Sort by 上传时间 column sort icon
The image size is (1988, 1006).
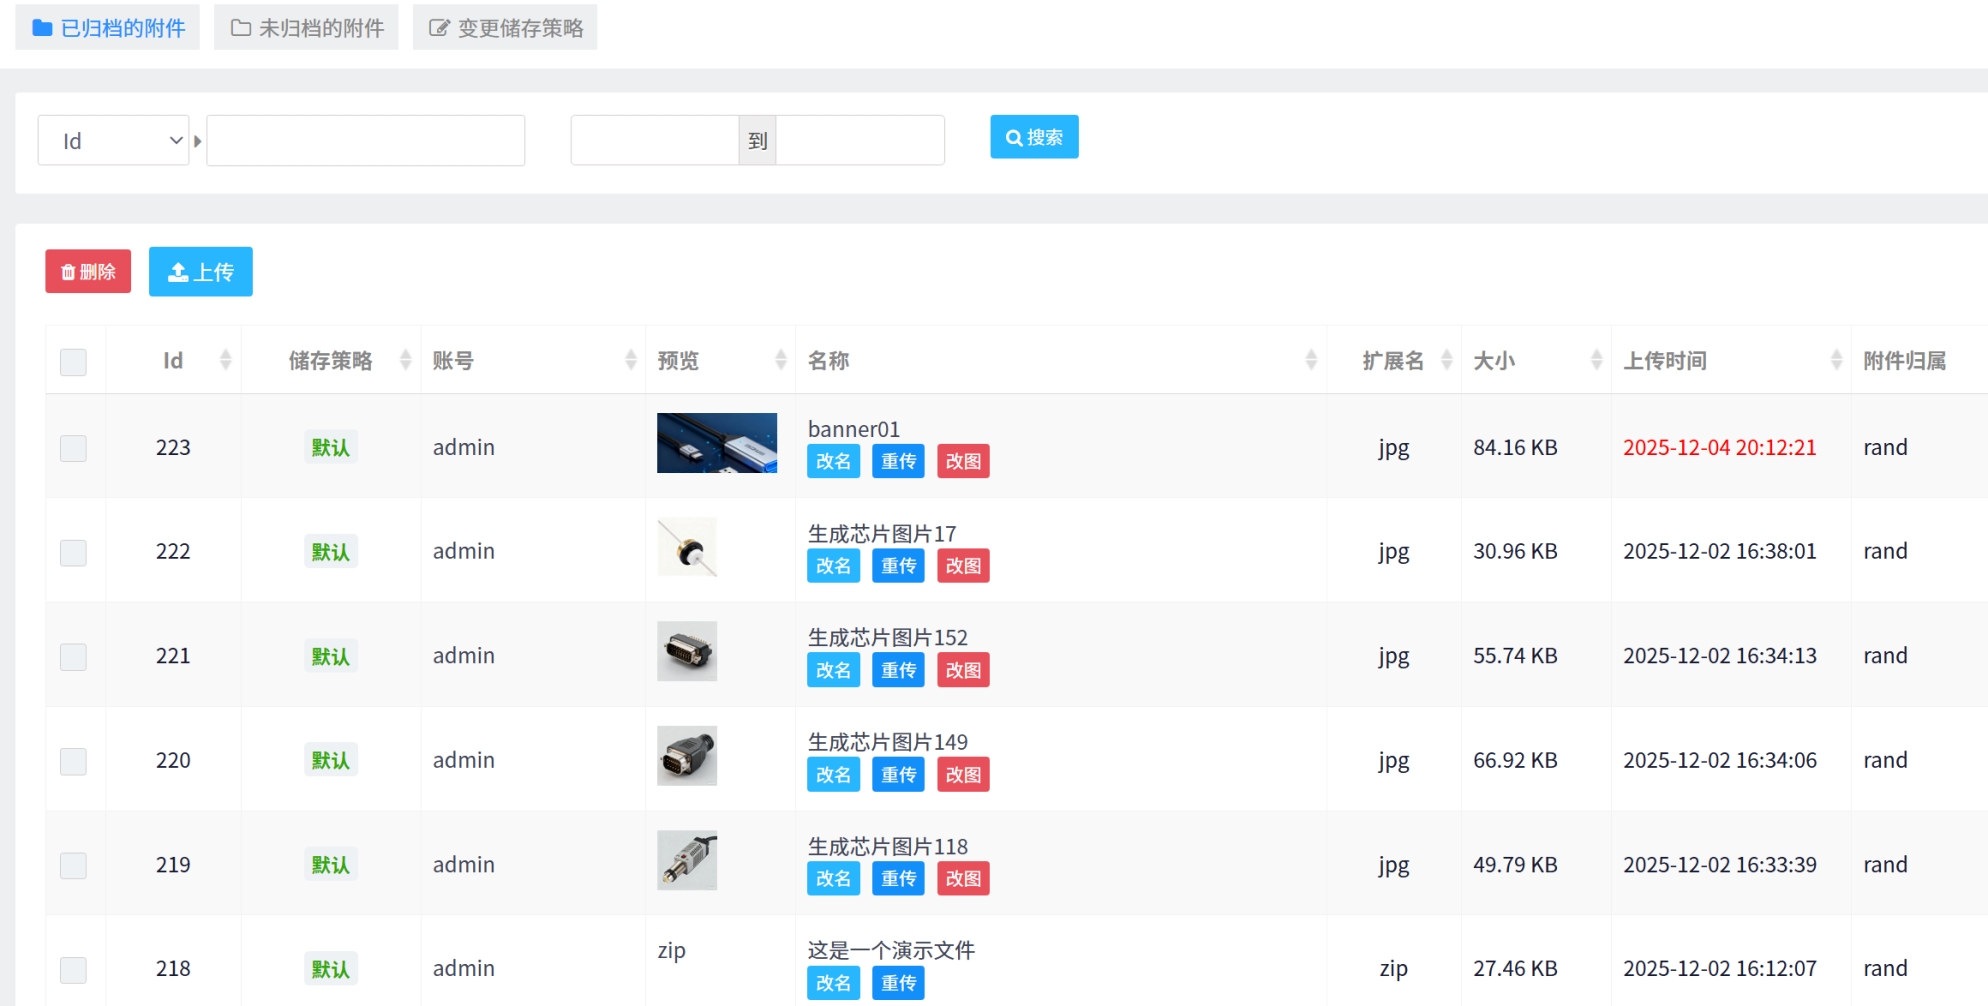coord(1836,360)
